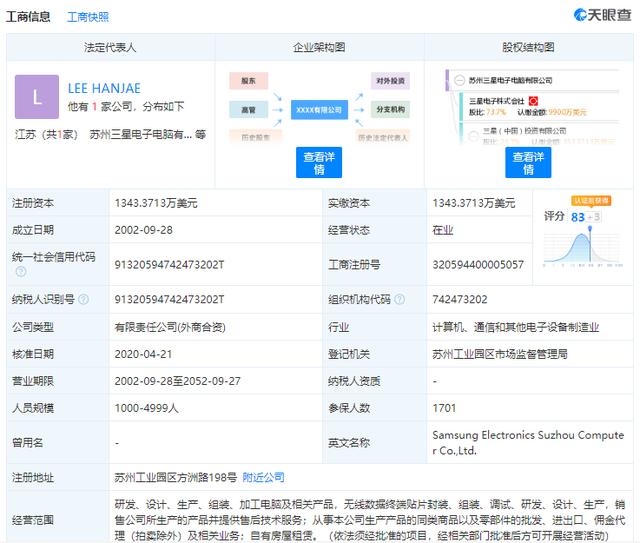Open help icon under 统一社会信用代码
The width and height of the screenshot is (640, 543).
click(21, 272)
